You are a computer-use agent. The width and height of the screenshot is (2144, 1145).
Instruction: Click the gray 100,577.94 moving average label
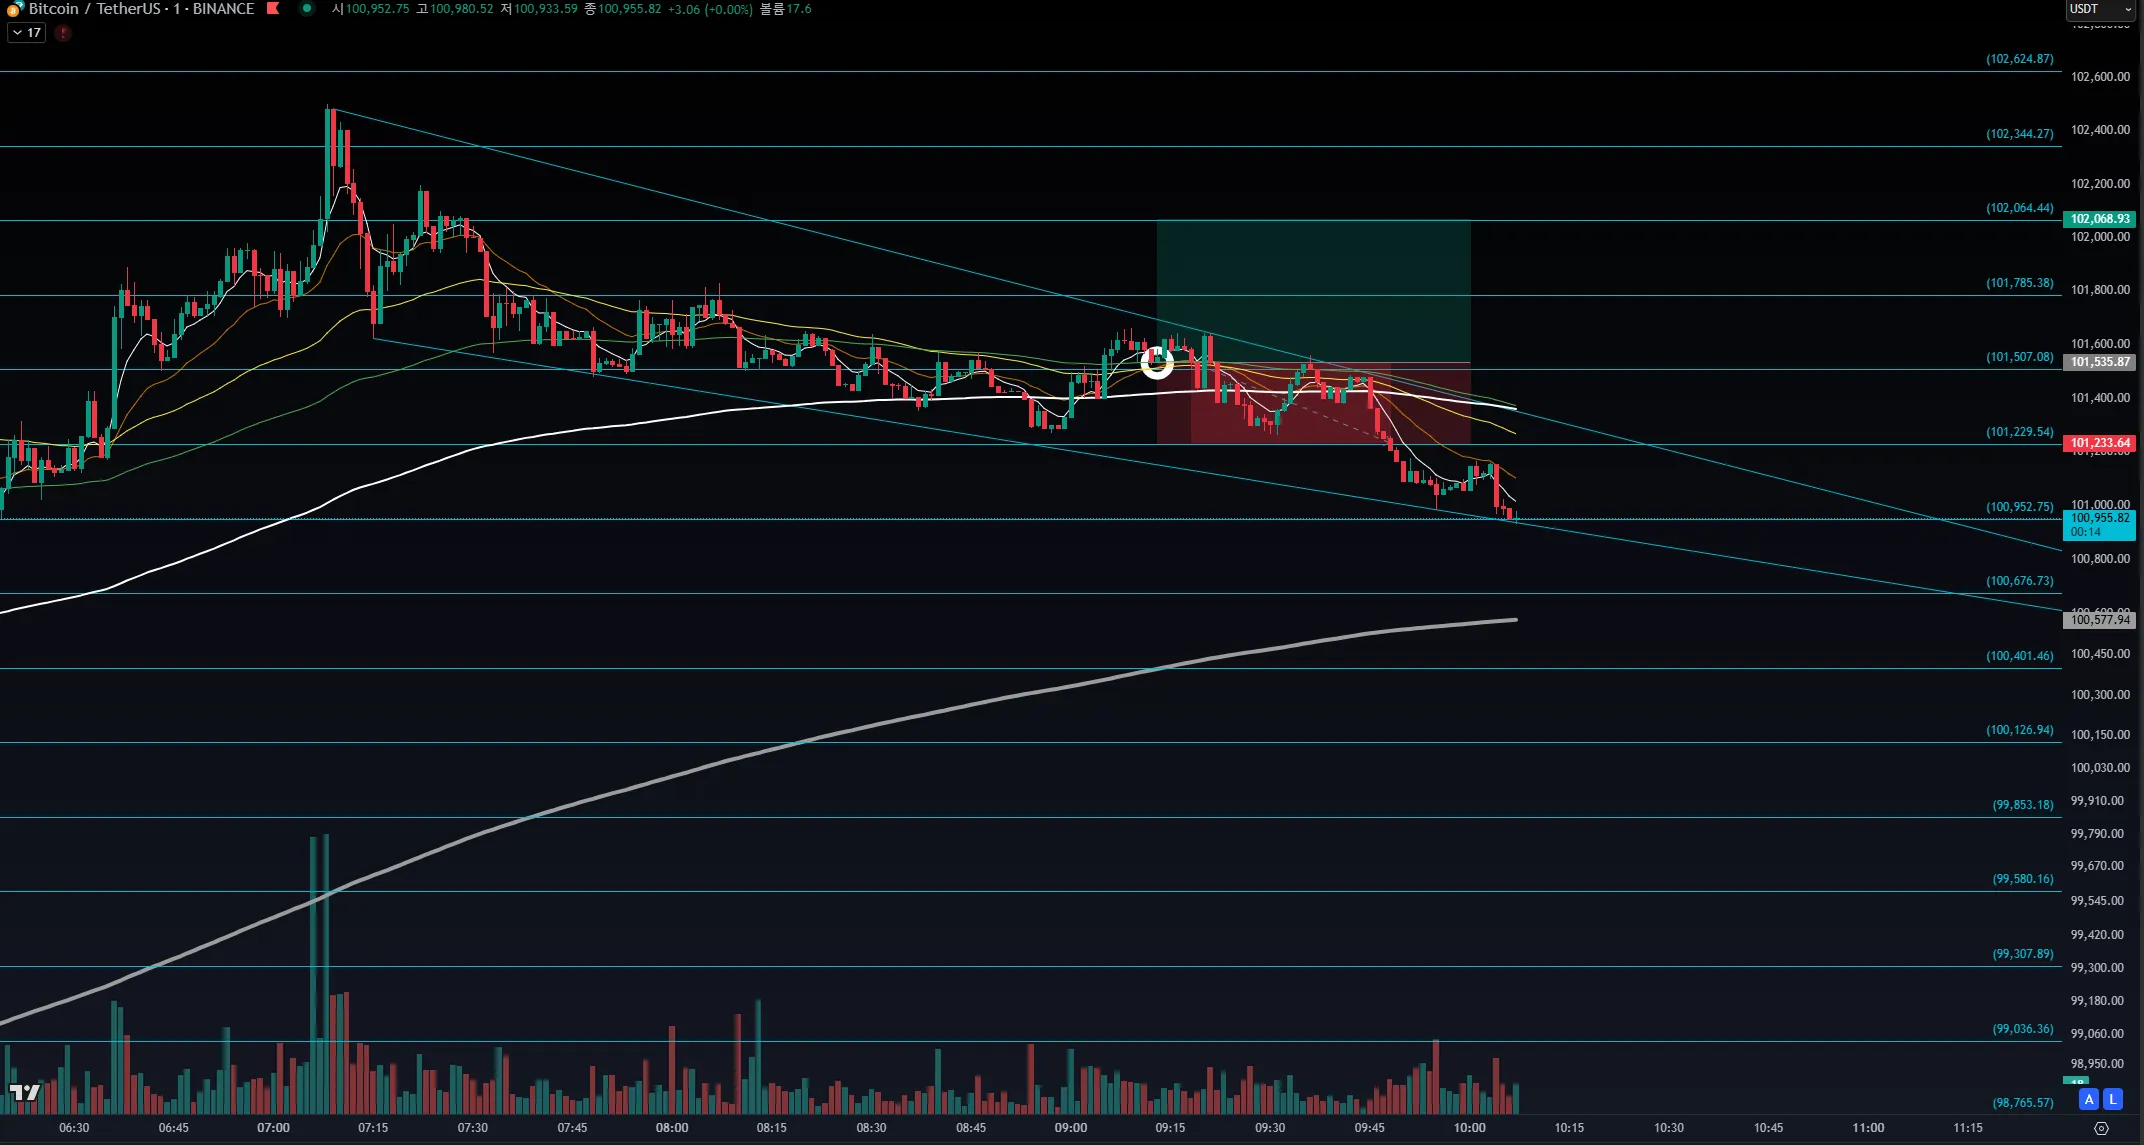(2099, 620)
